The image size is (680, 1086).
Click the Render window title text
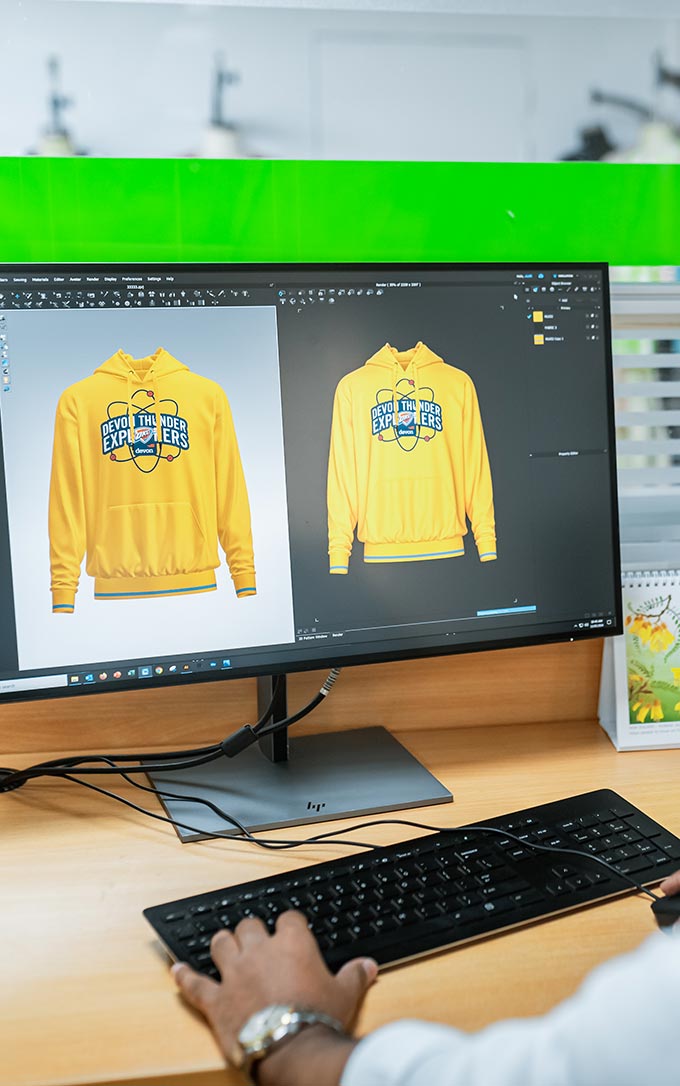point(398,285)
